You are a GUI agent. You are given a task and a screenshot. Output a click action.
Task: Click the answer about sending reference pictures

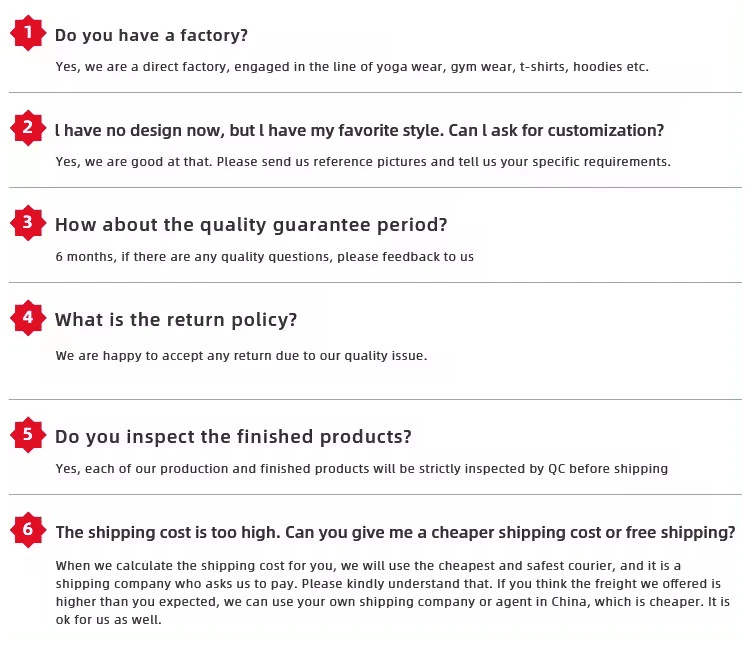click(x=363, y=162)
